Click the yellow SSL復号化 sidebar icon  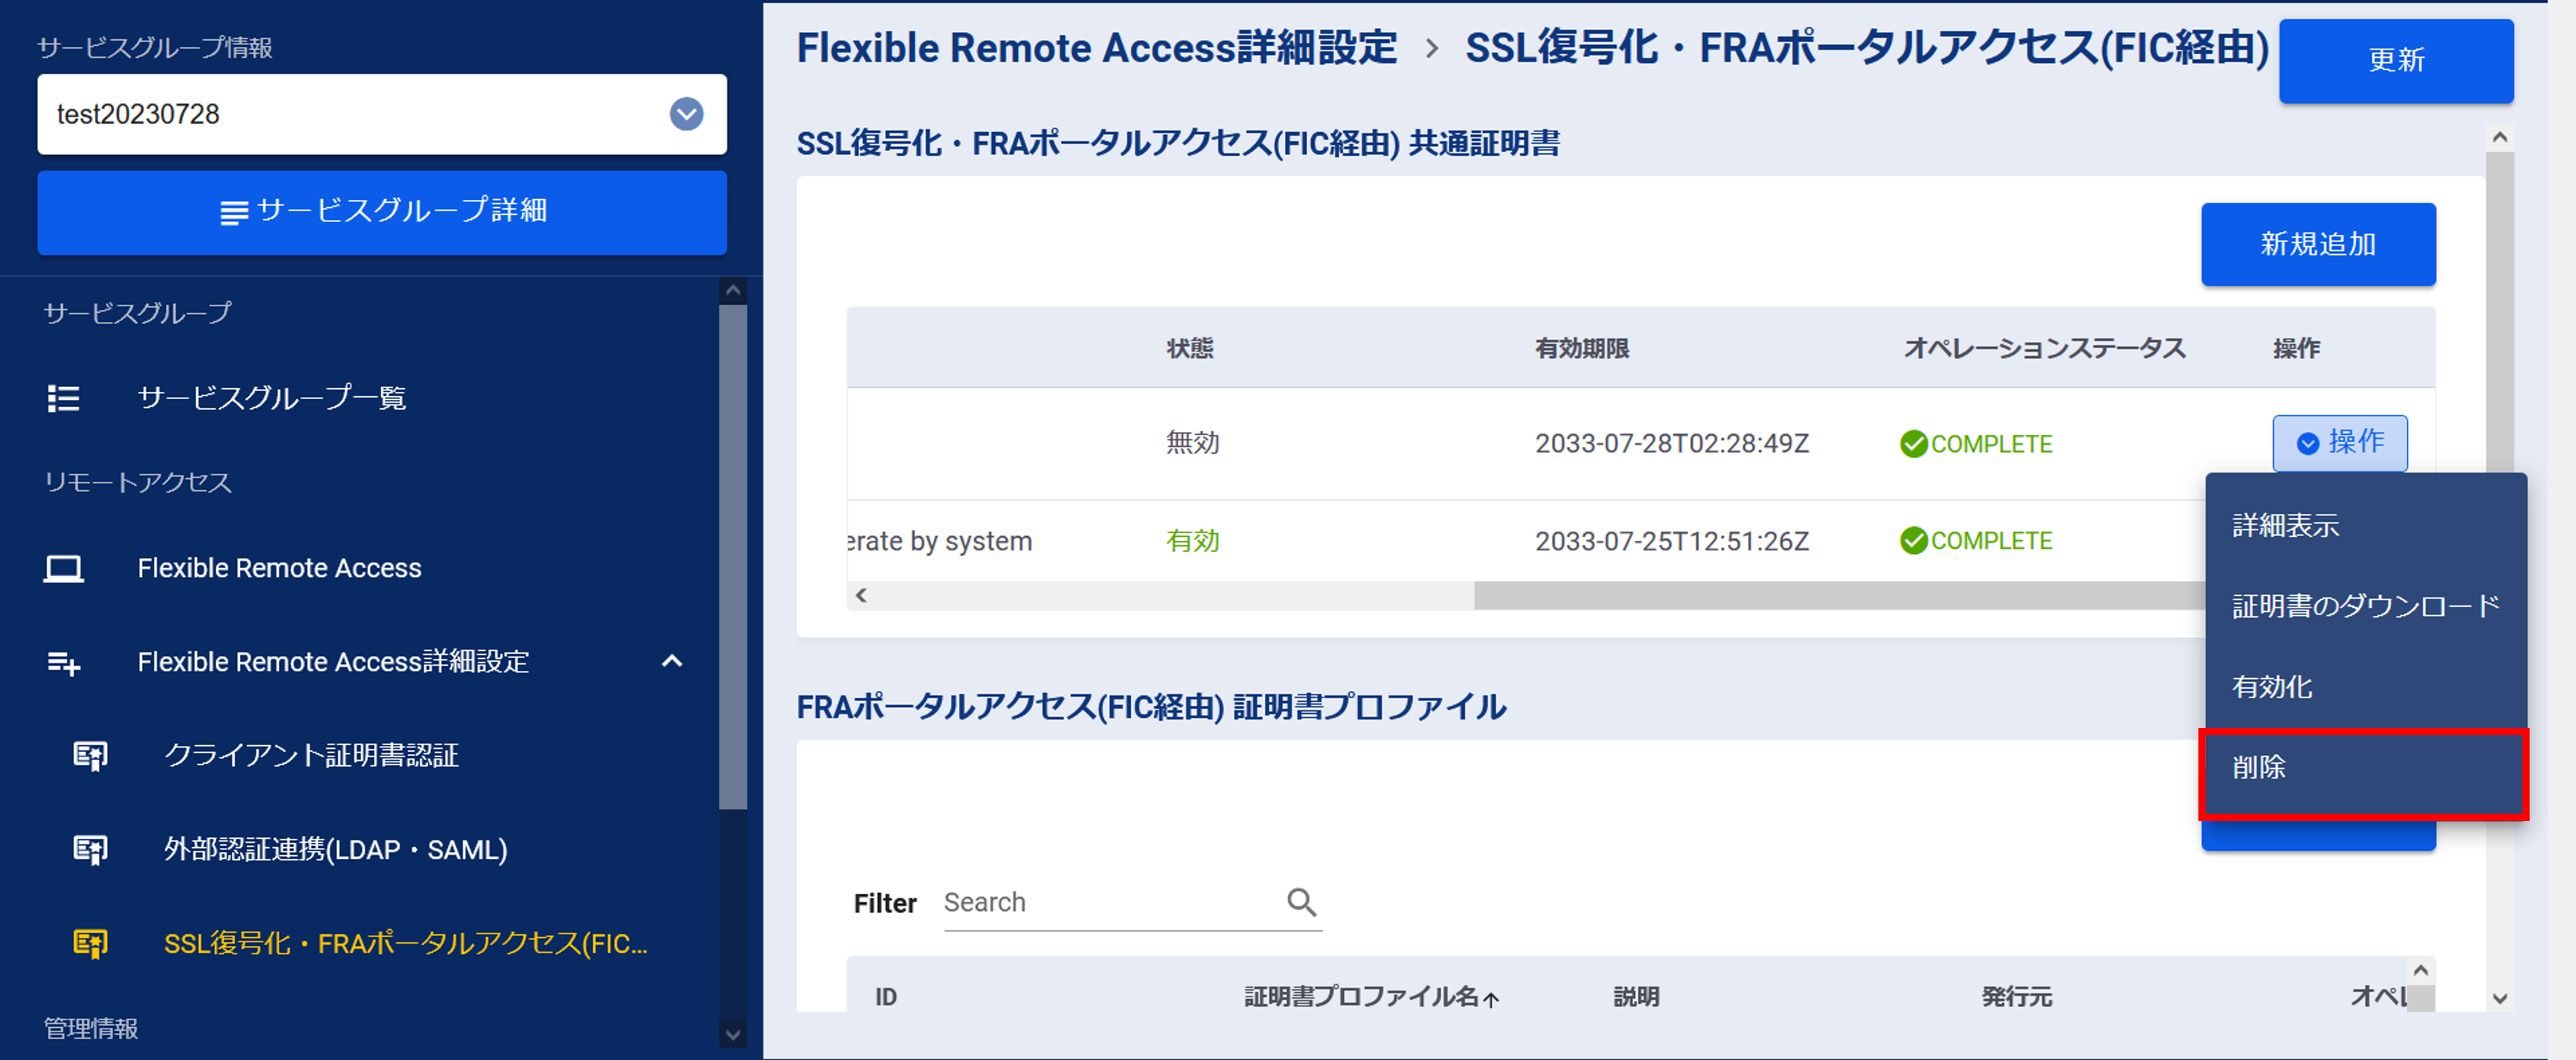point(90,944)
